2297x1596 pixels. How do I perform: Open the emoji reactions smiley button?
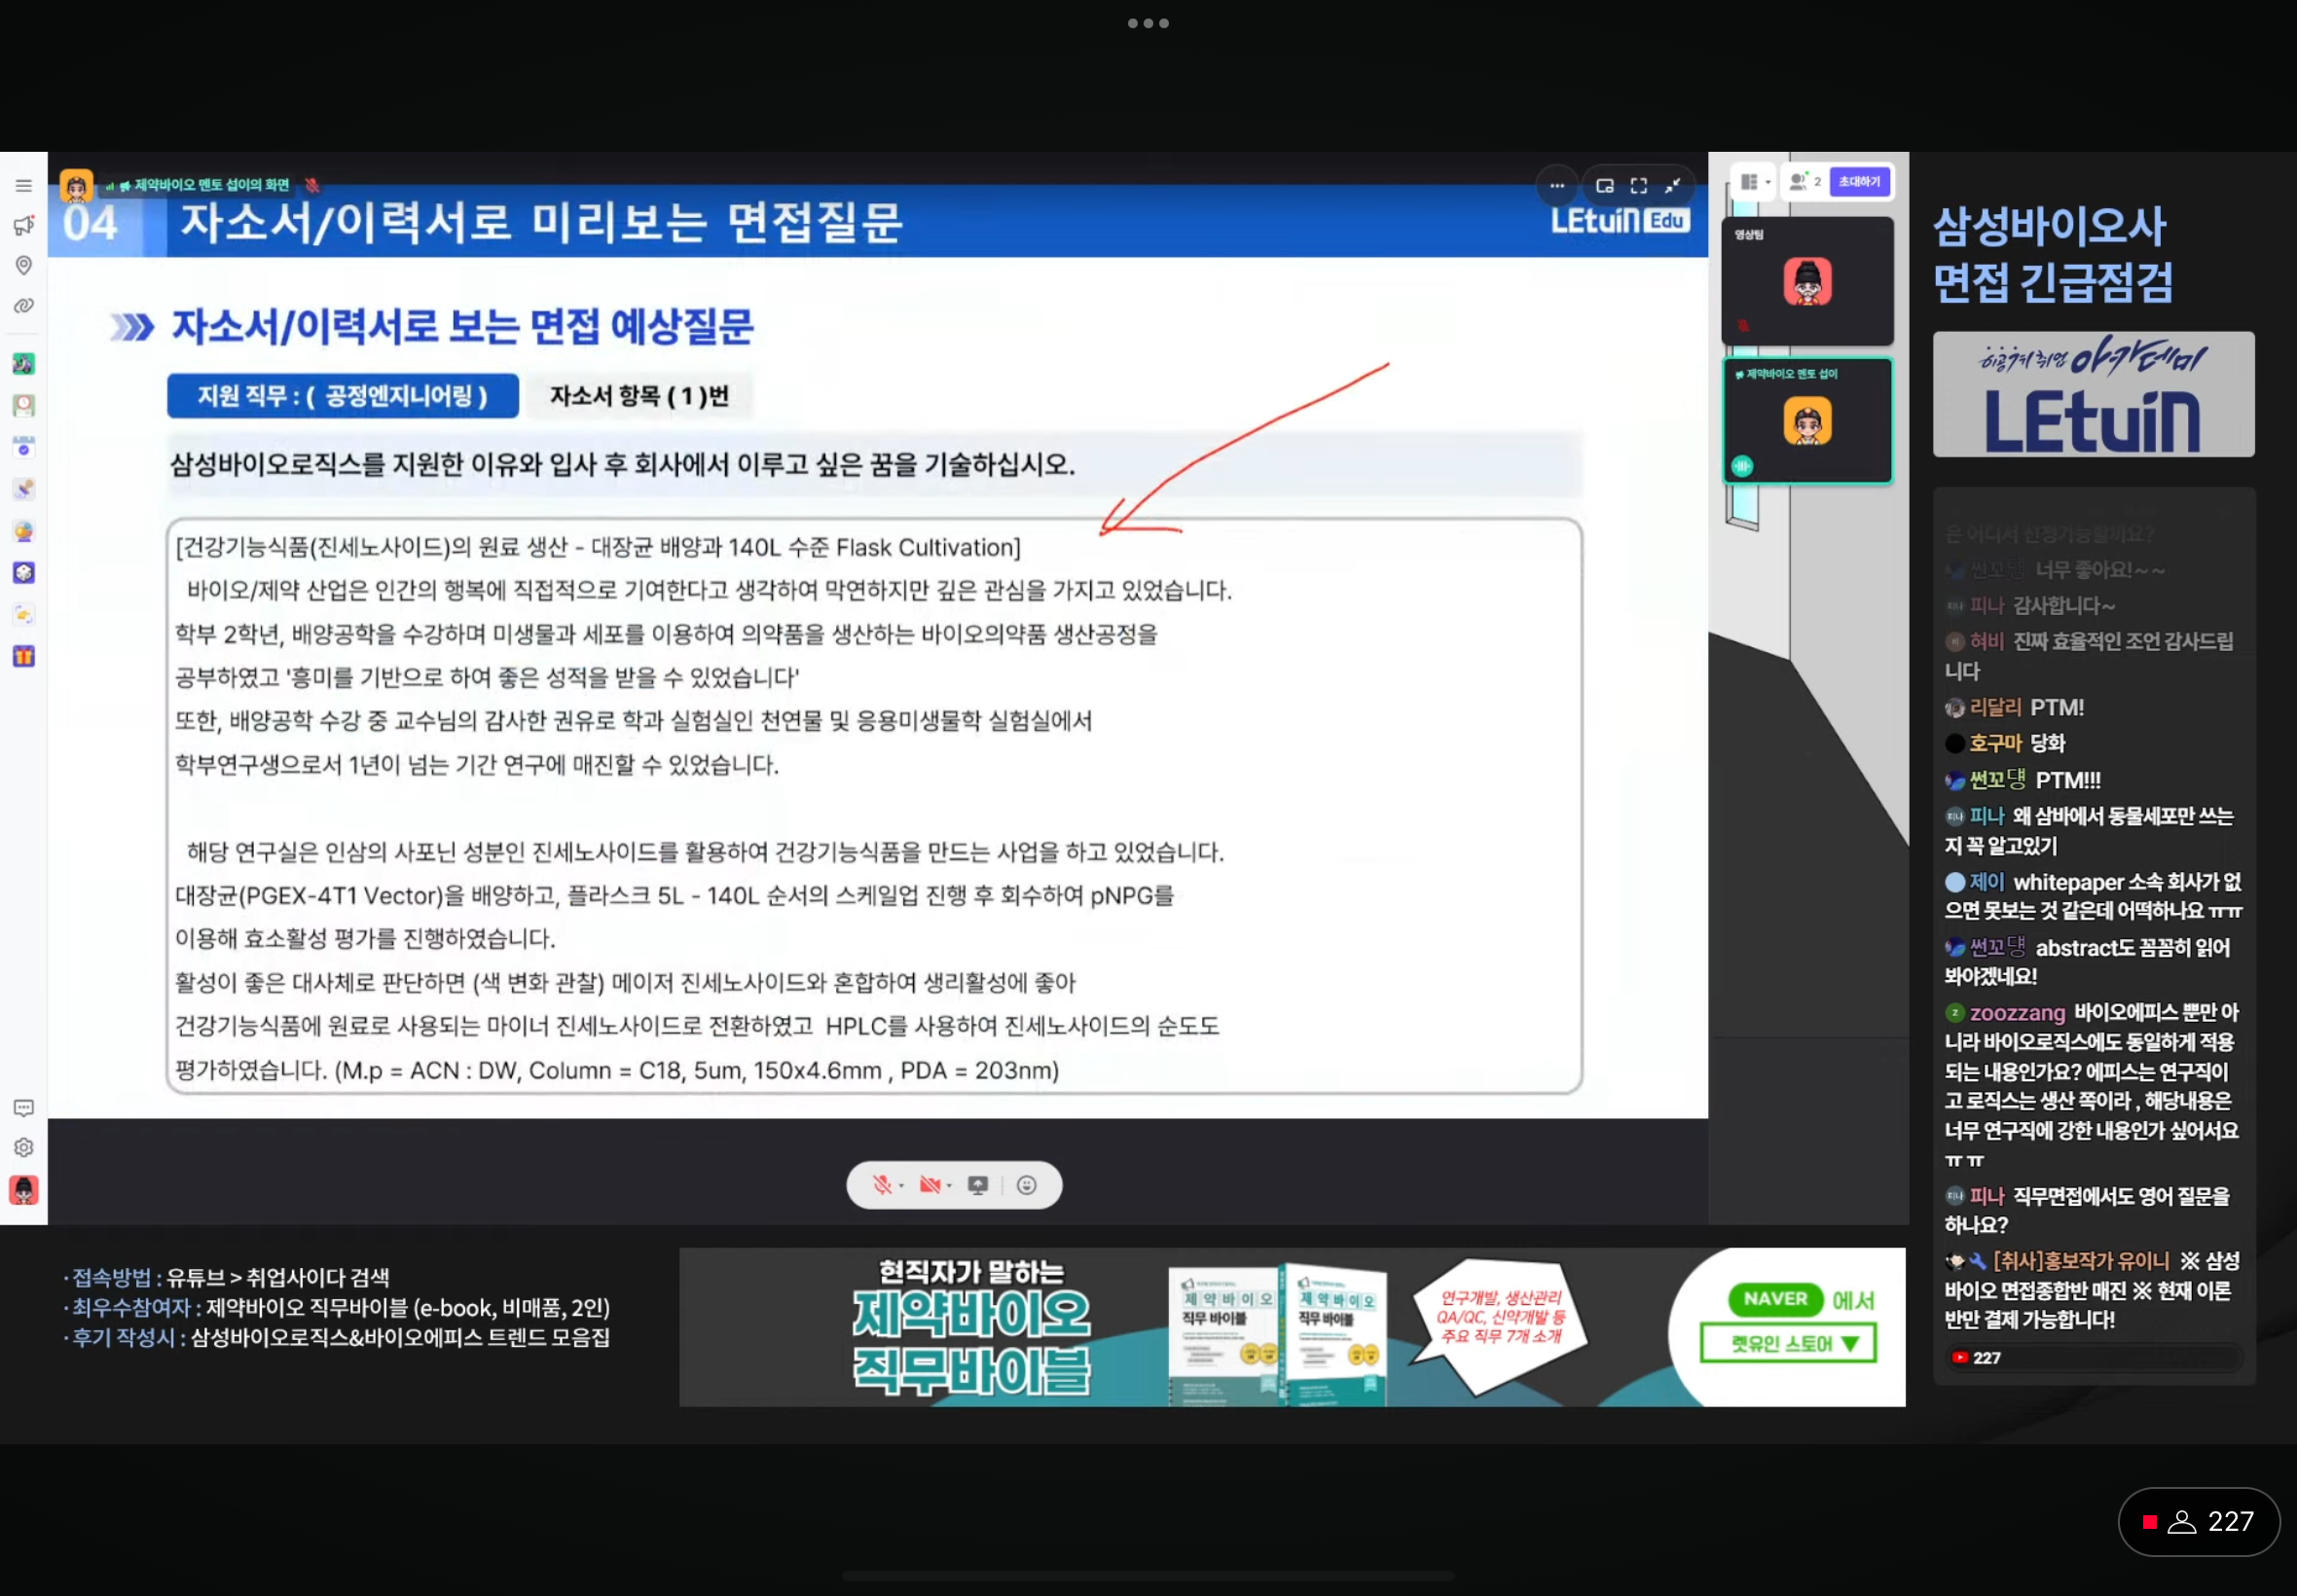point(1026,1185)
